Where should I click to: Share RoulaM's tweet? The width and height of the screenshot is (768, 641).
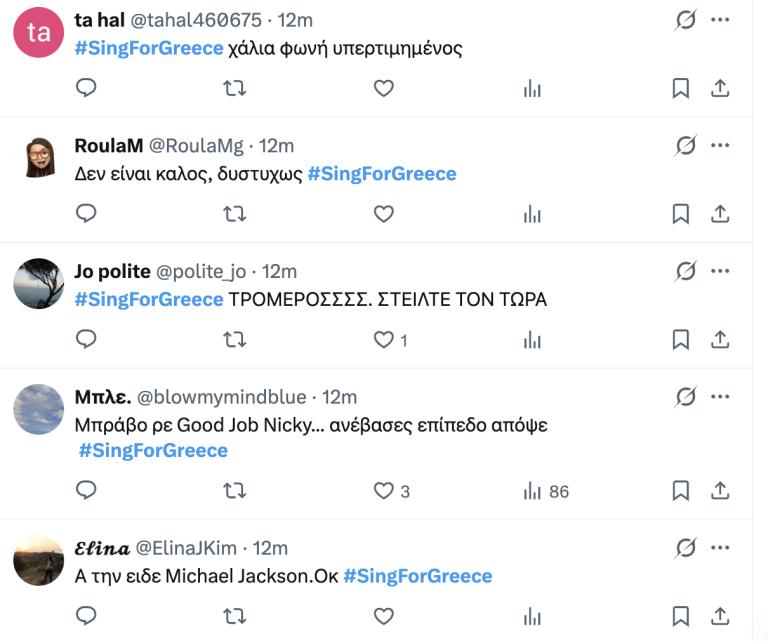[719, 213]
